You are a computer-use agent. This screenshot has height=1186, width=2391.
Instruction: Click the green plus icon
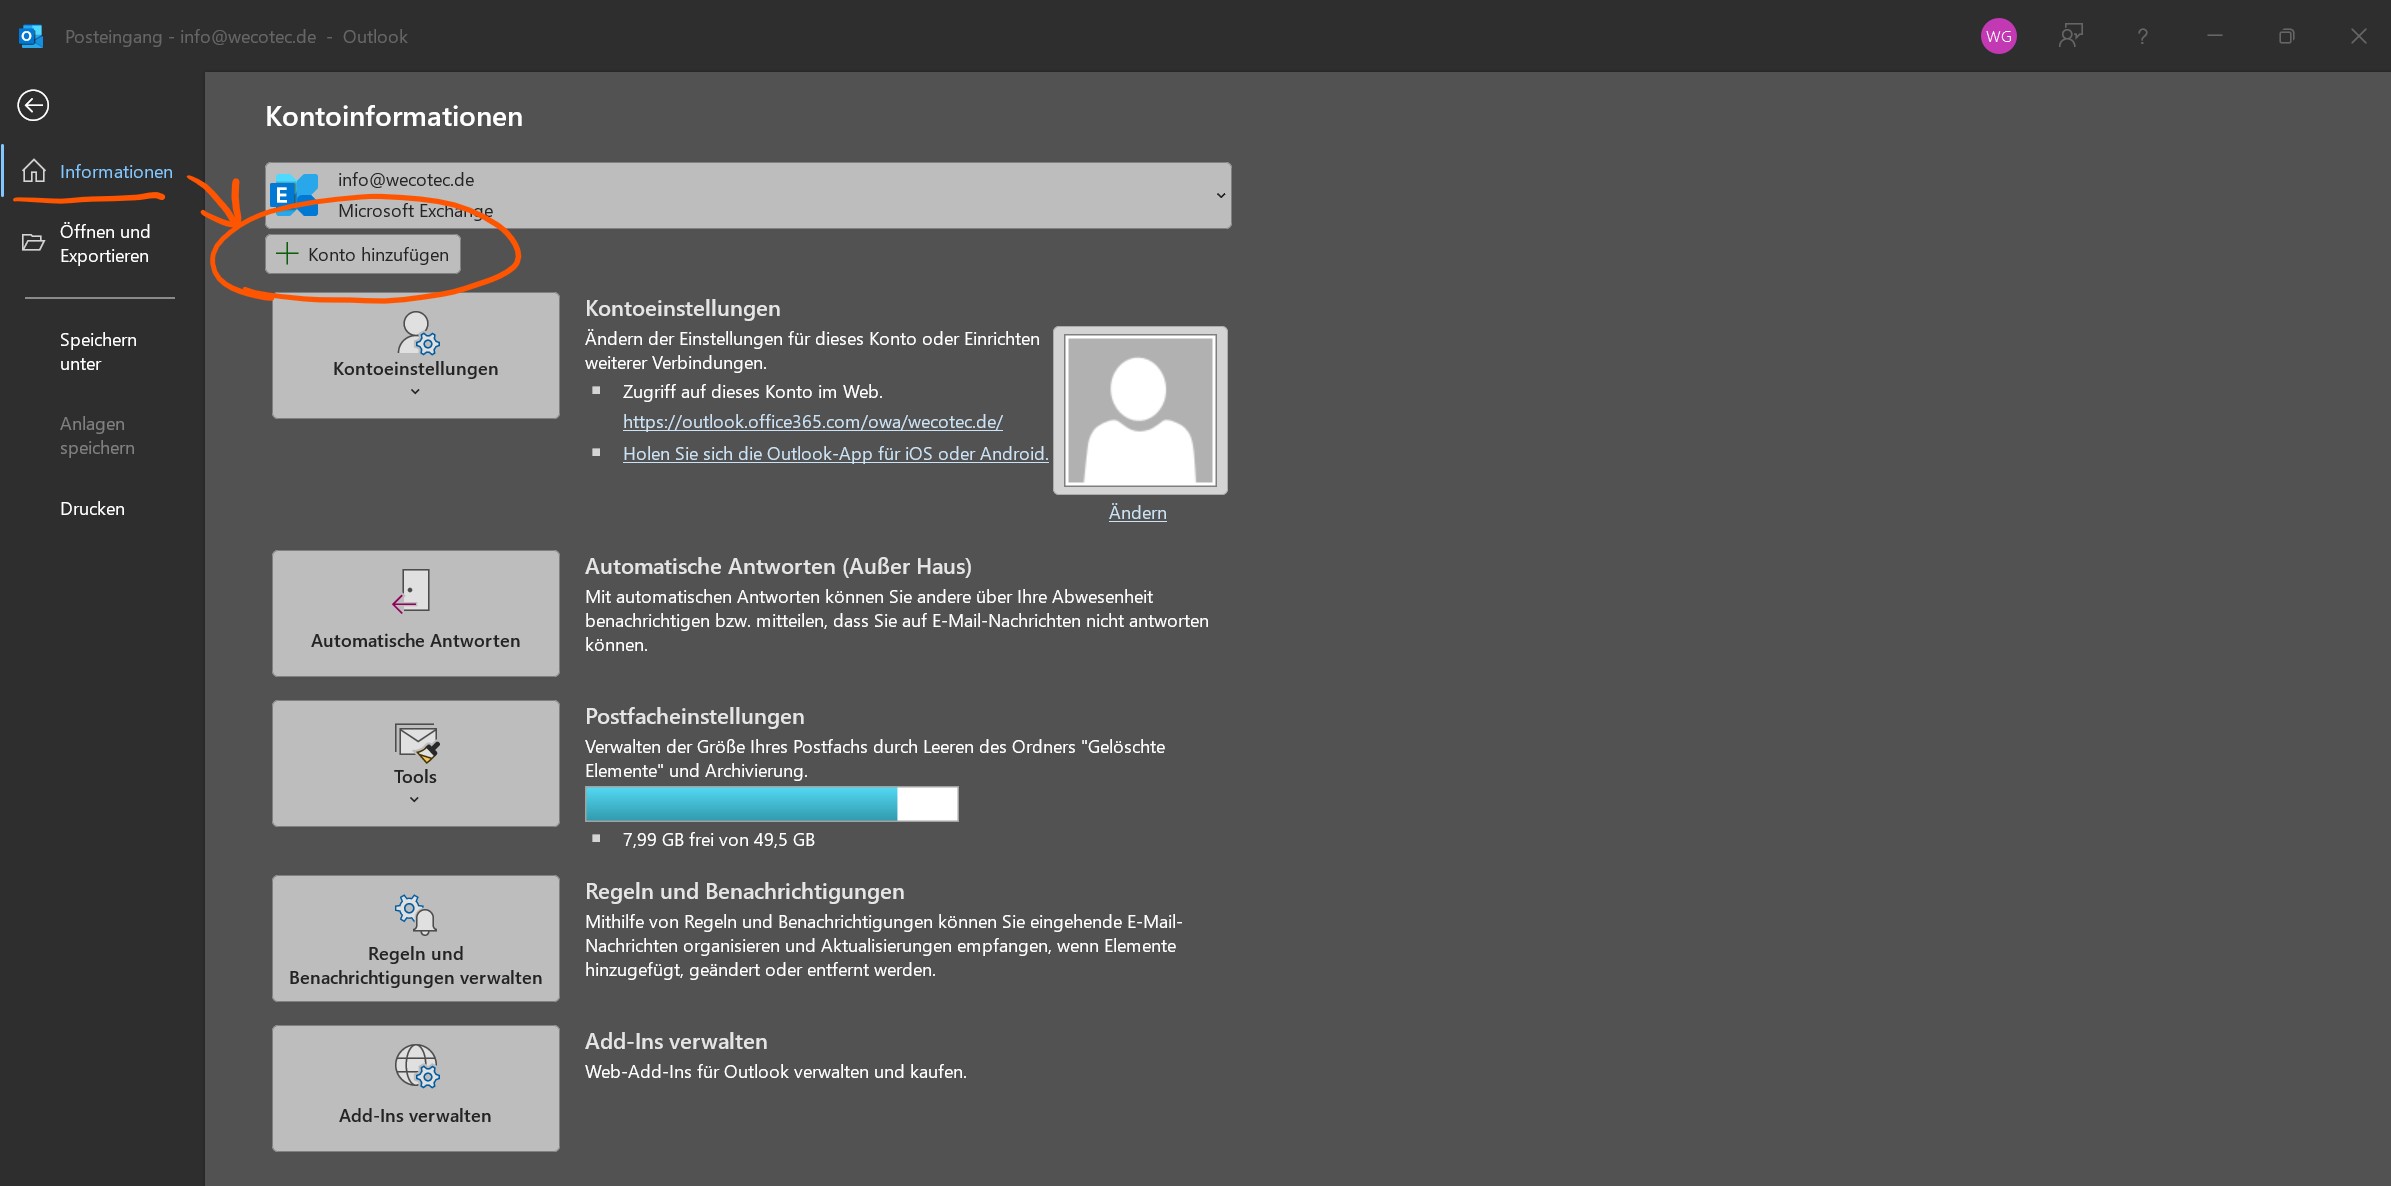287,254
